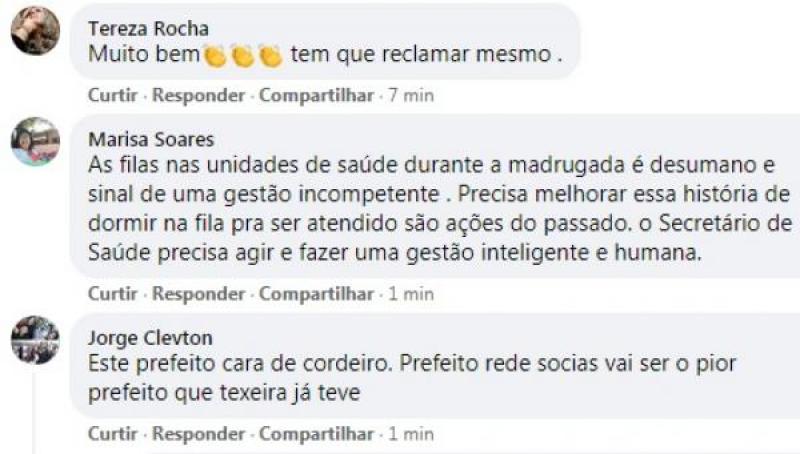Image resolution: width=800 pixels, height=454 pixels.
Task: Reply to Jorge Clevton's comment
Action: [198, 434]
